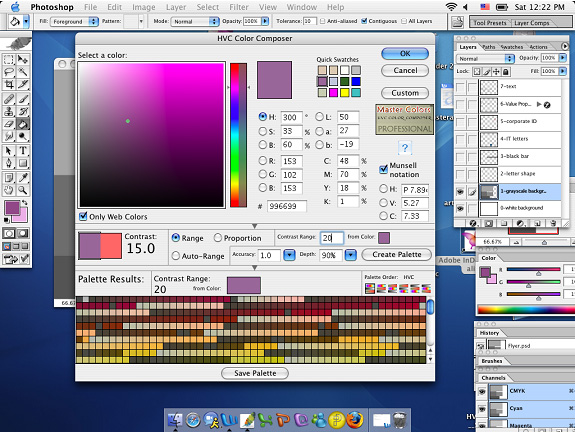Click the Cancel button

coord(405,70)
